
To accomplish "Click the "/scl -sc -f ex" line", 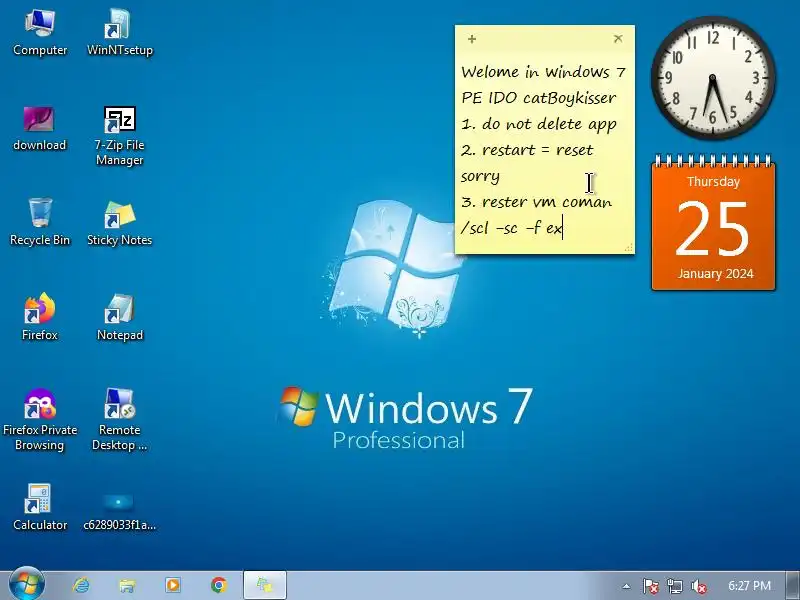I will click(x=511, y=228).
